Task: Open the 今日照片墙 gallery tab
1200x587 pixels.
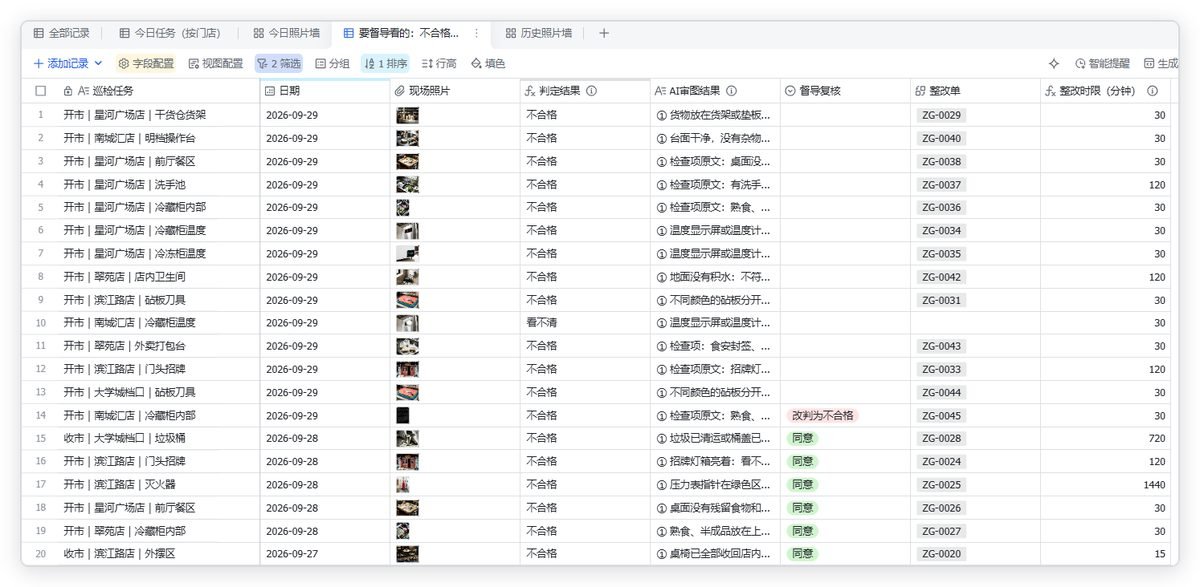Action: click(287, 33)
